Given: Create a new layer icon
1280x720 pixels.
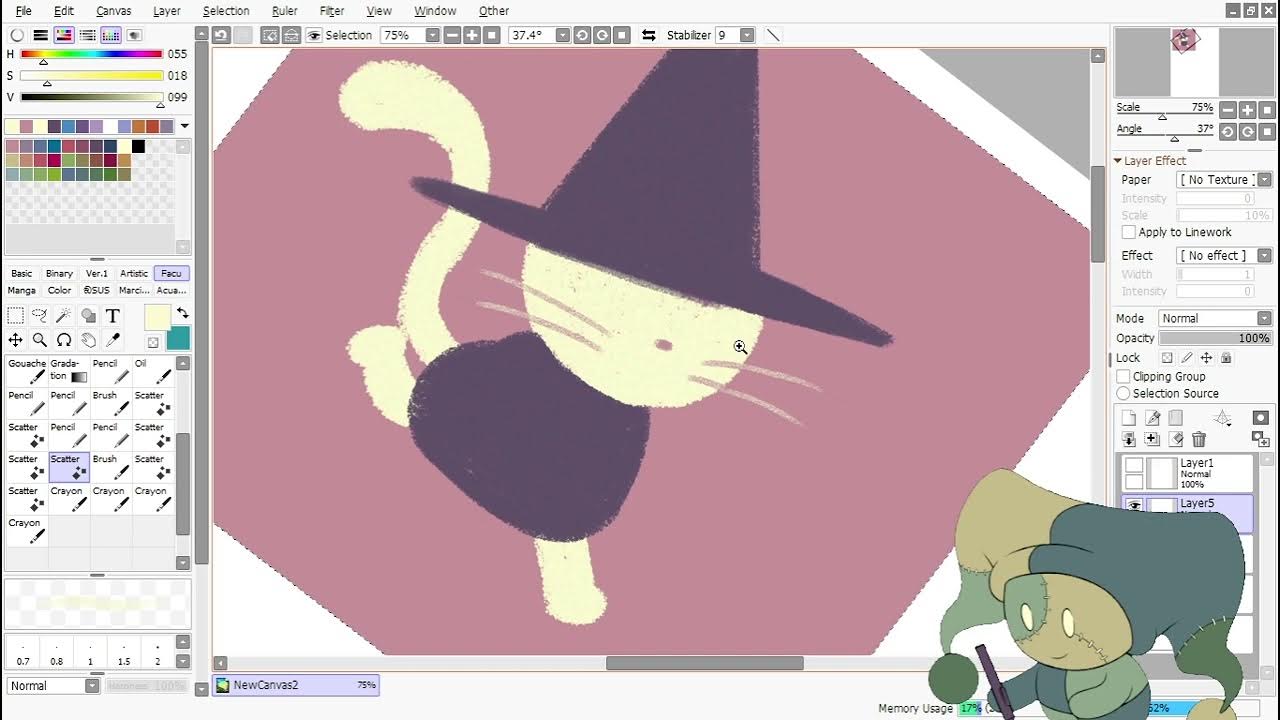Looking at the screenshot, I should tap(1128, 418).
